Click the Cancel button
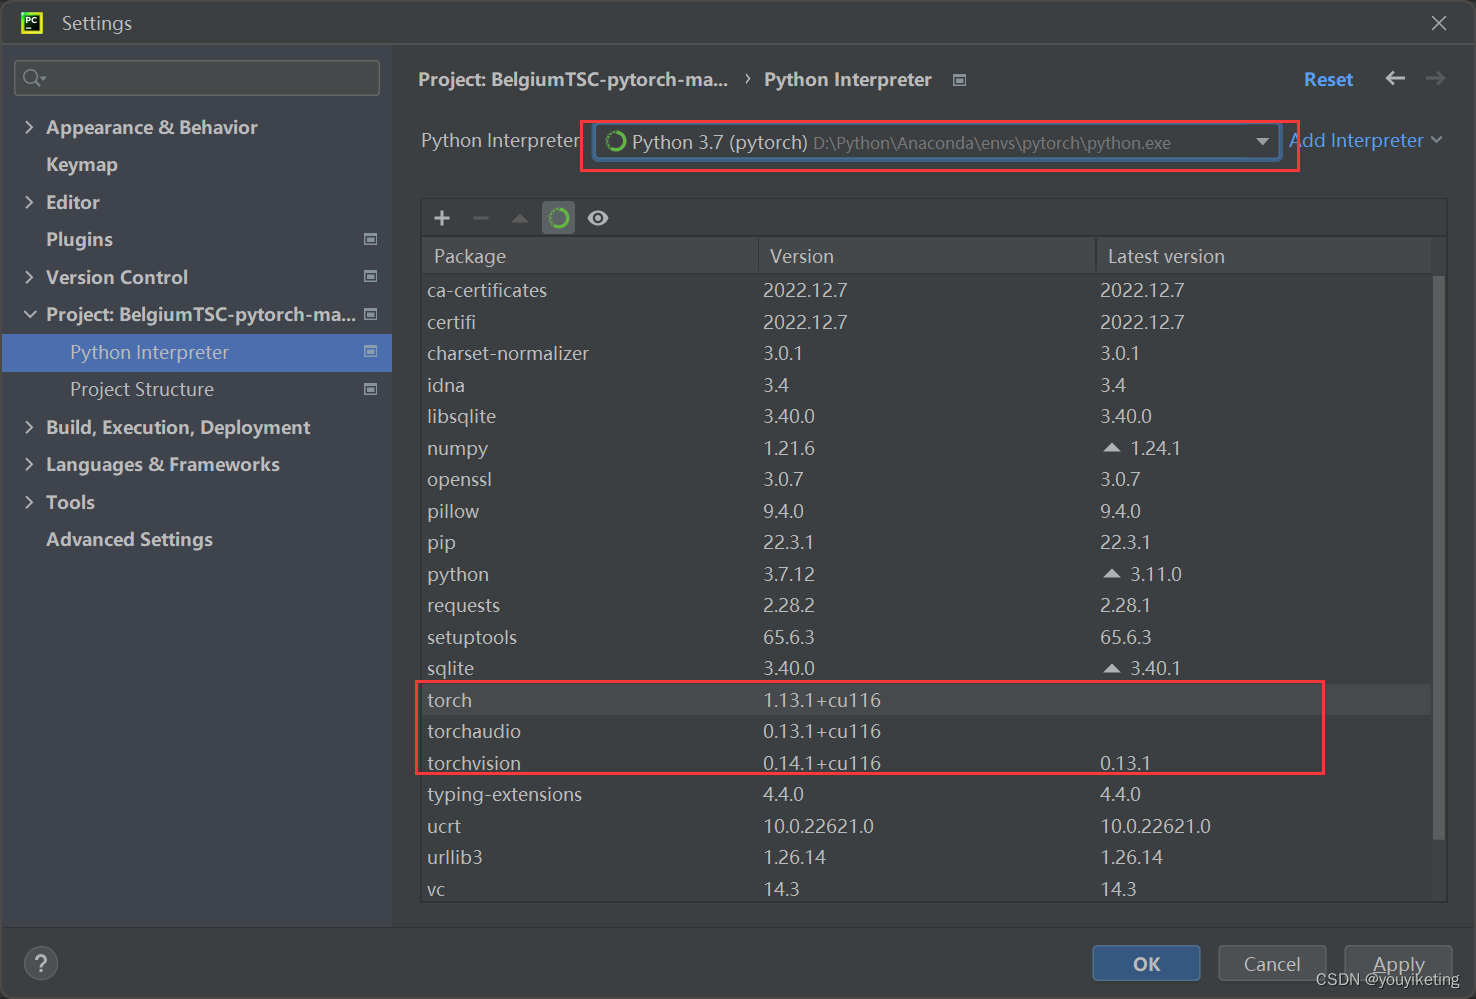The width and height of the screenshot is (1476, 999). click(x=1272, y=963)
